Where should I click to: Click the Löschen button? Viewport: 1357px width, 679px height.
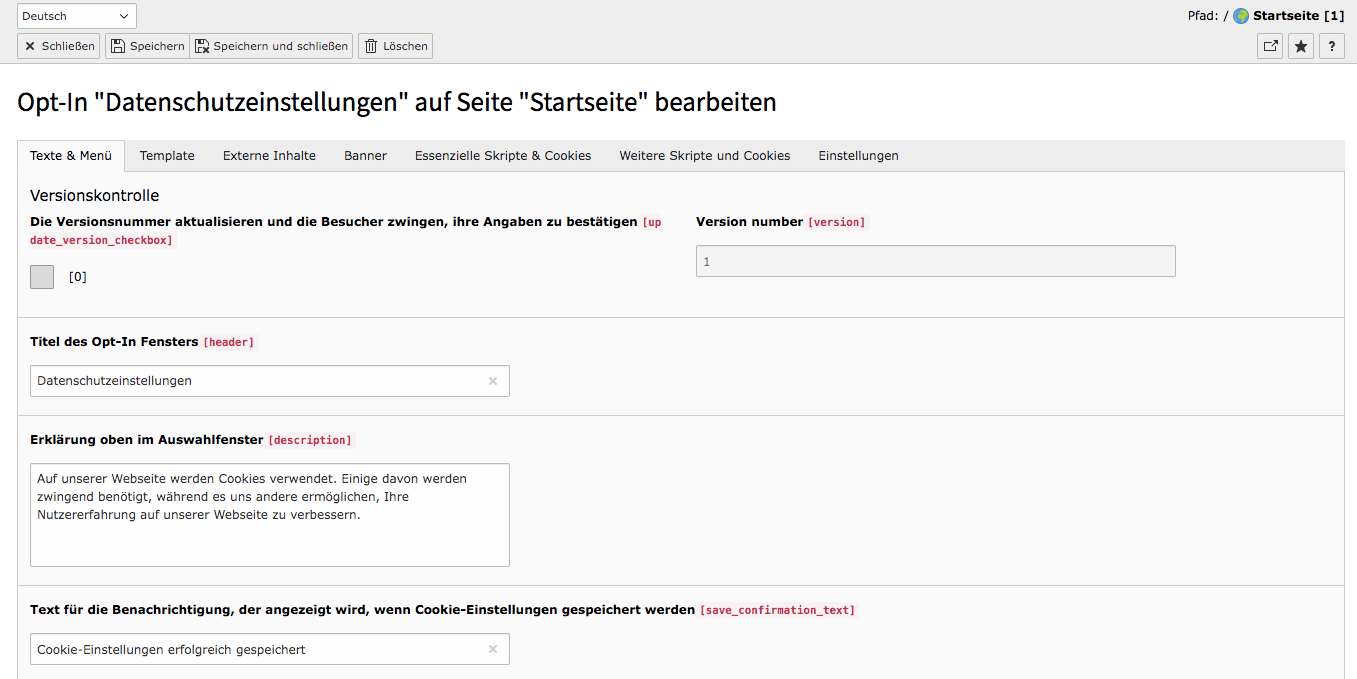tap(395, 46)
